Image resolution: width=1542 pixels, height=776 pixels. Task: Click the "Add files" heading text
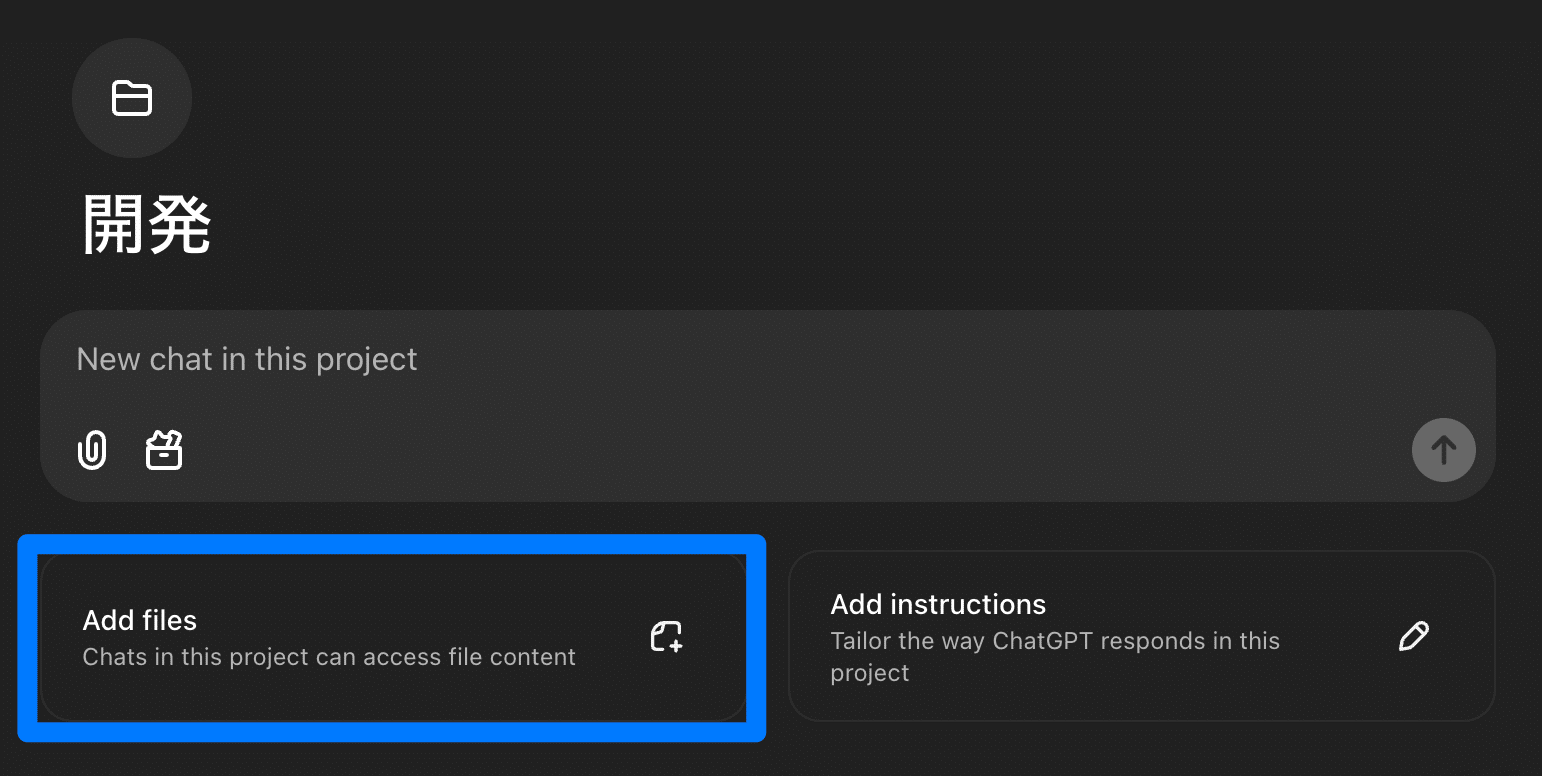pos(140,620)
